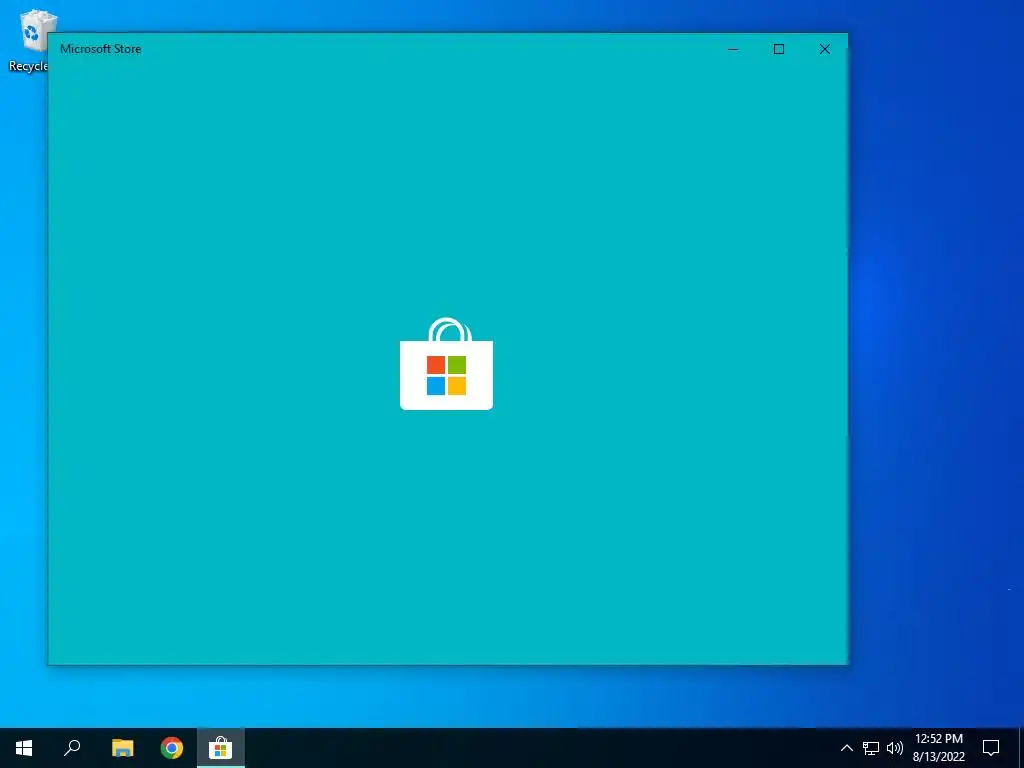The height and width of the screenshot is (768, 1024).
Task: Open taskbar search magnifier
Action: [x=72, y=748]
